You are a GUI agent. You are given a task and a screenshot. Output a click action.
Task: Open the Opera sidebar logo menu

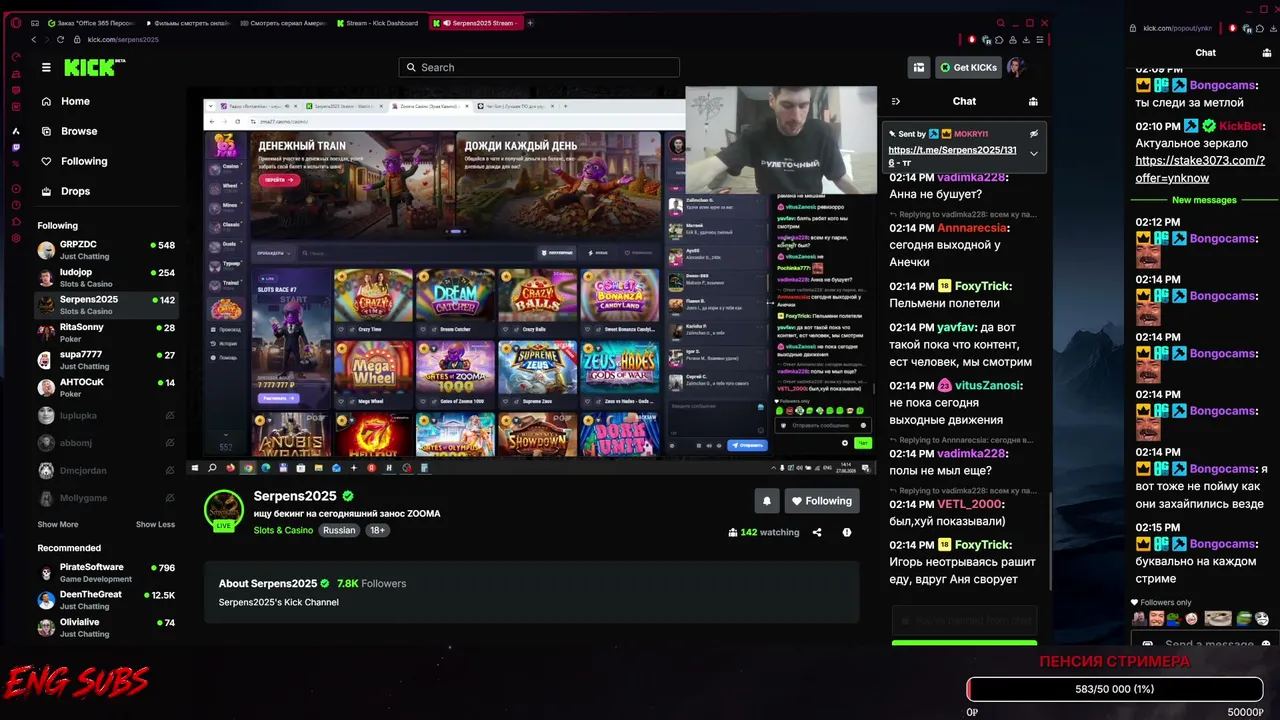(16, 23)
